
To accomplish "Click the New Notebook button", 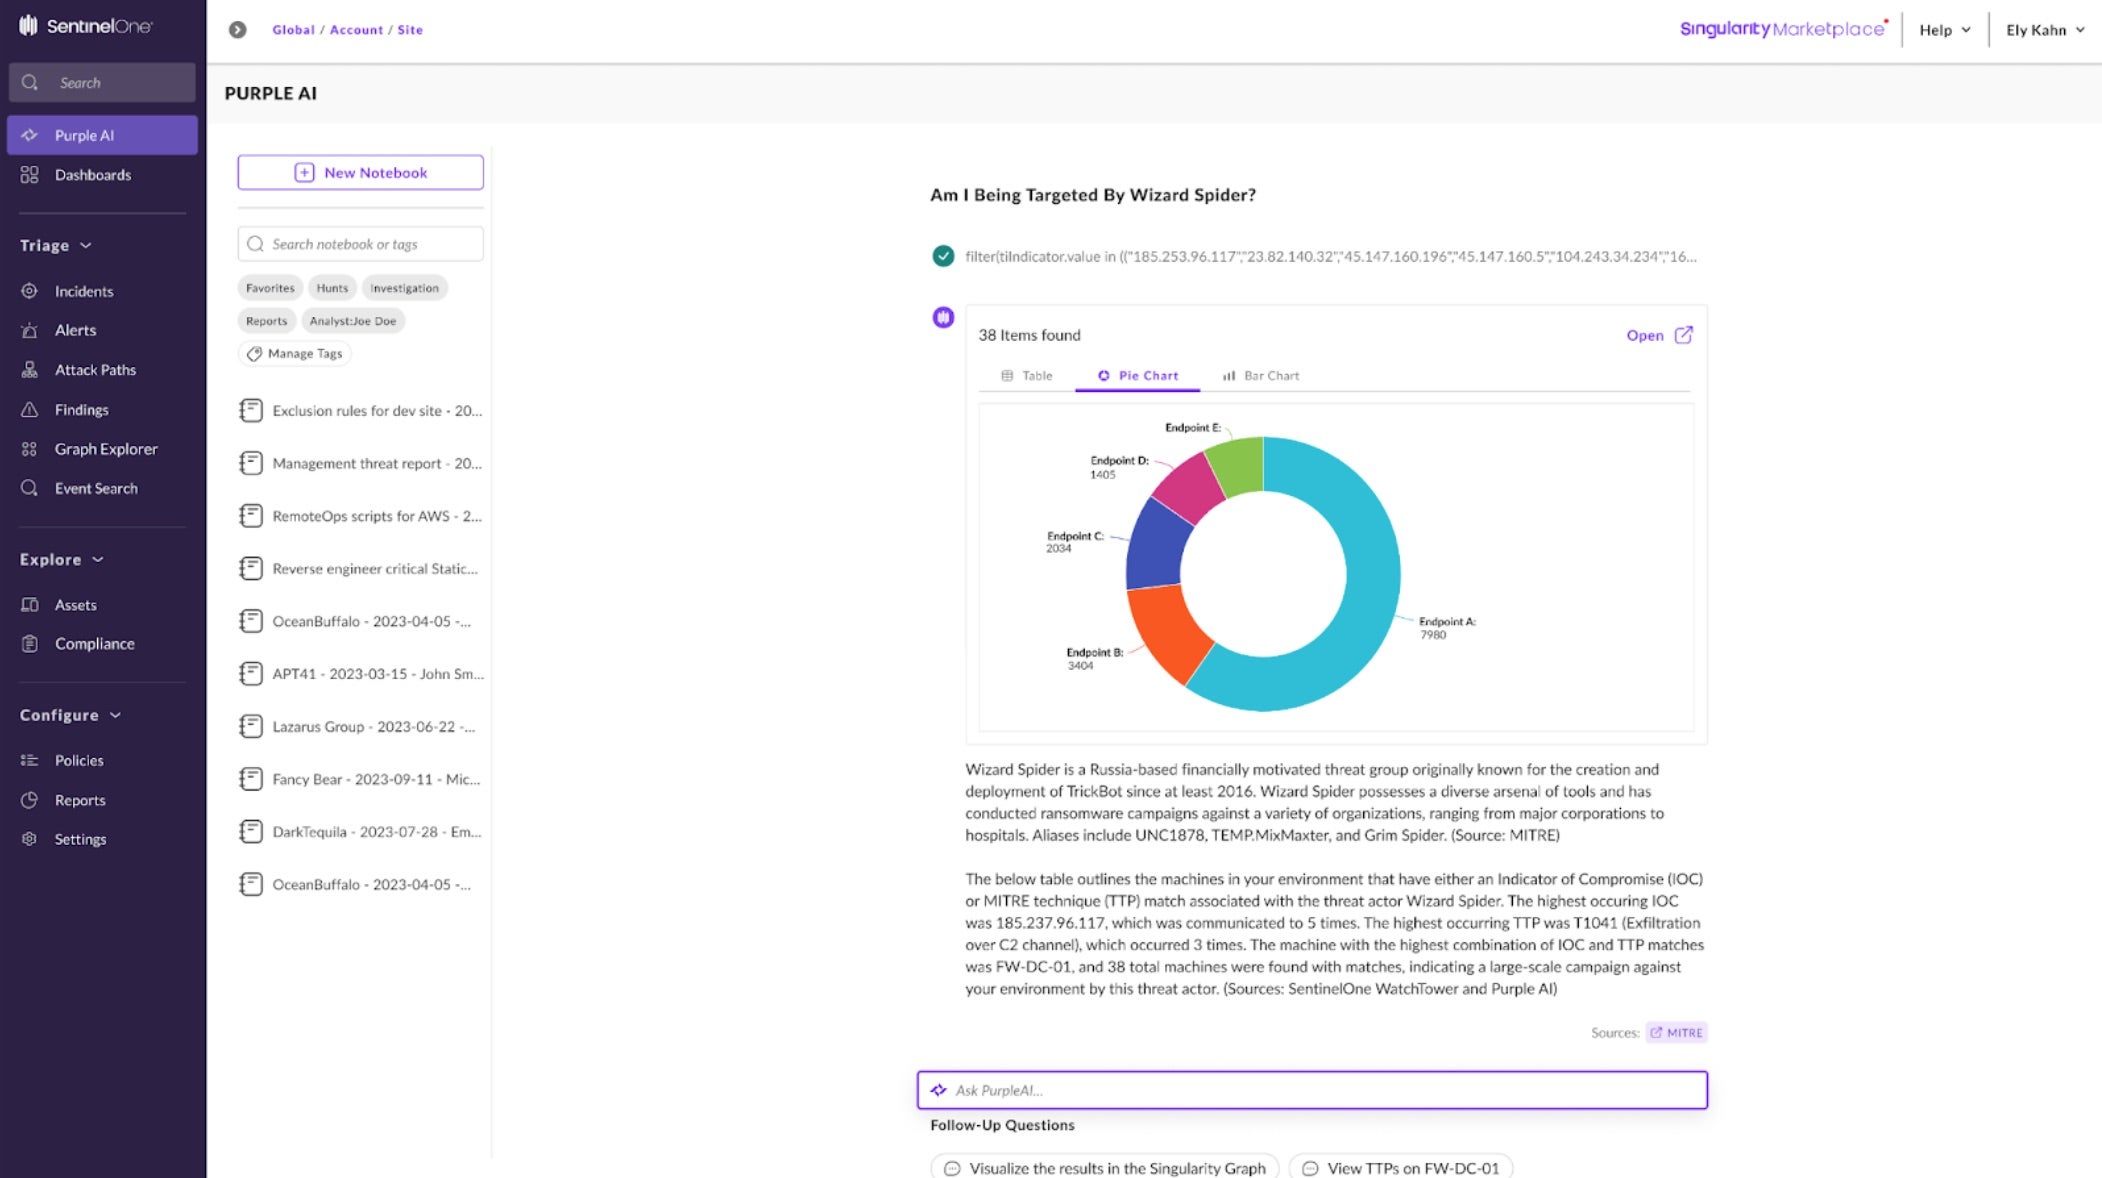I will pyautogui.click(x=360, y=173).
